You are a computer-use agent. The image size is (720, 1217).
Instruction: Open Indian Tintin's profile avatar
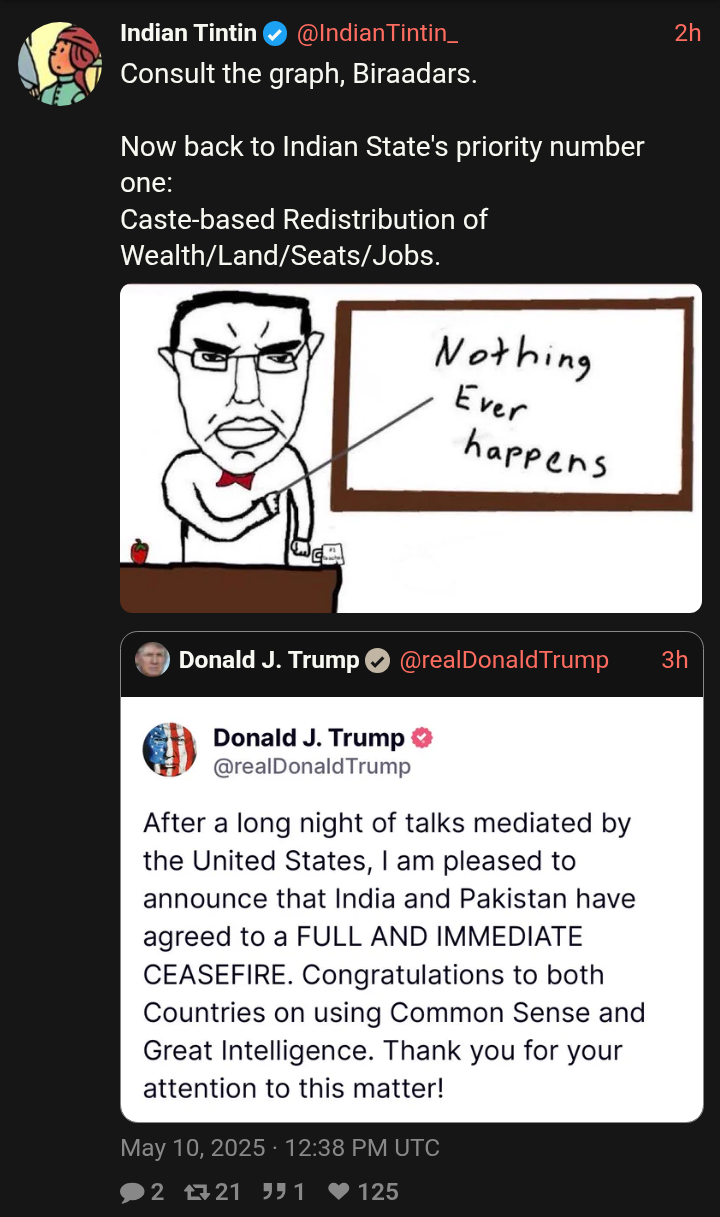[61, 62]
